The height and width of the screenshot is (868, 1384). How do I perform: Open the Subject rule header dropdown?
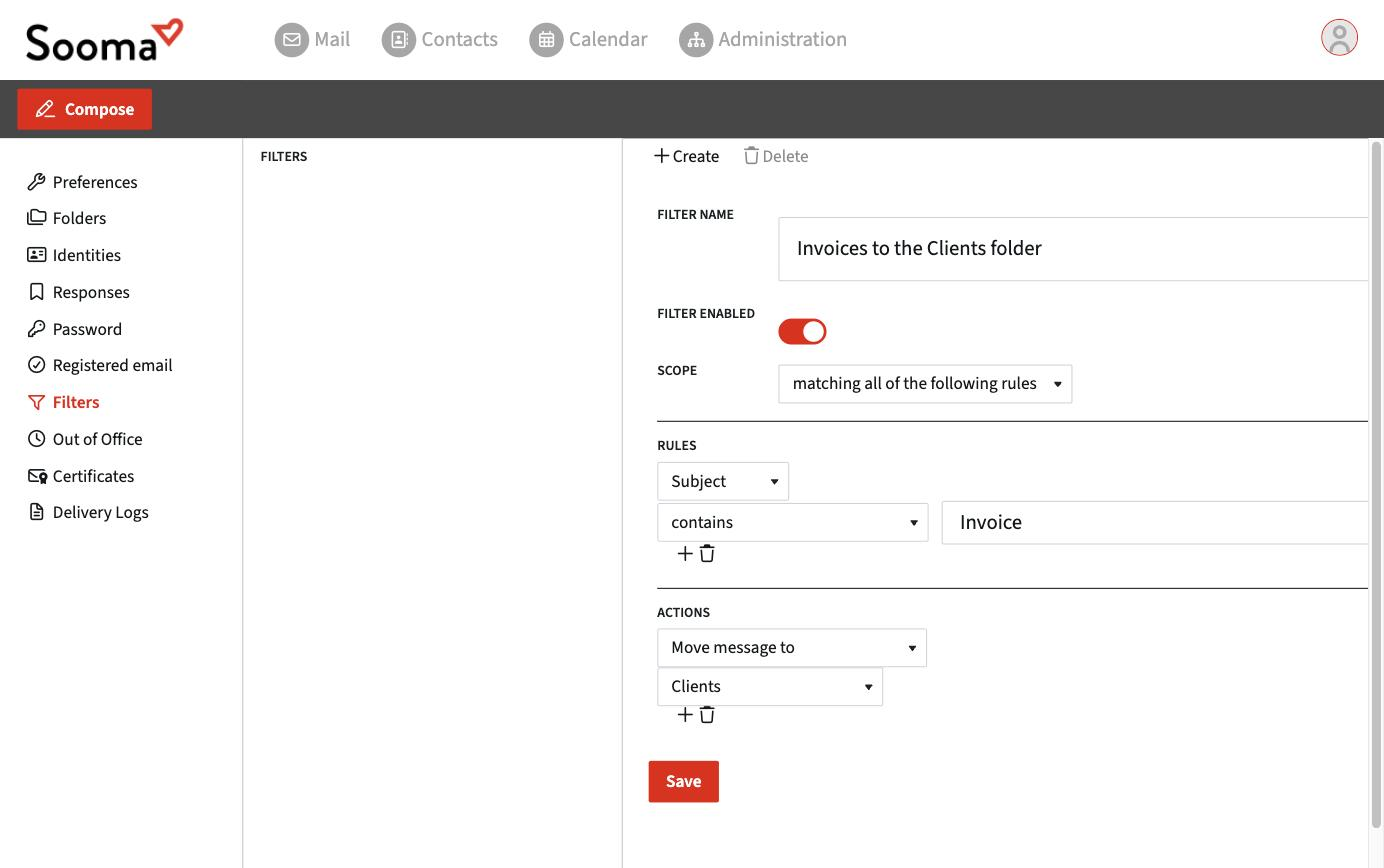point(723,481)
